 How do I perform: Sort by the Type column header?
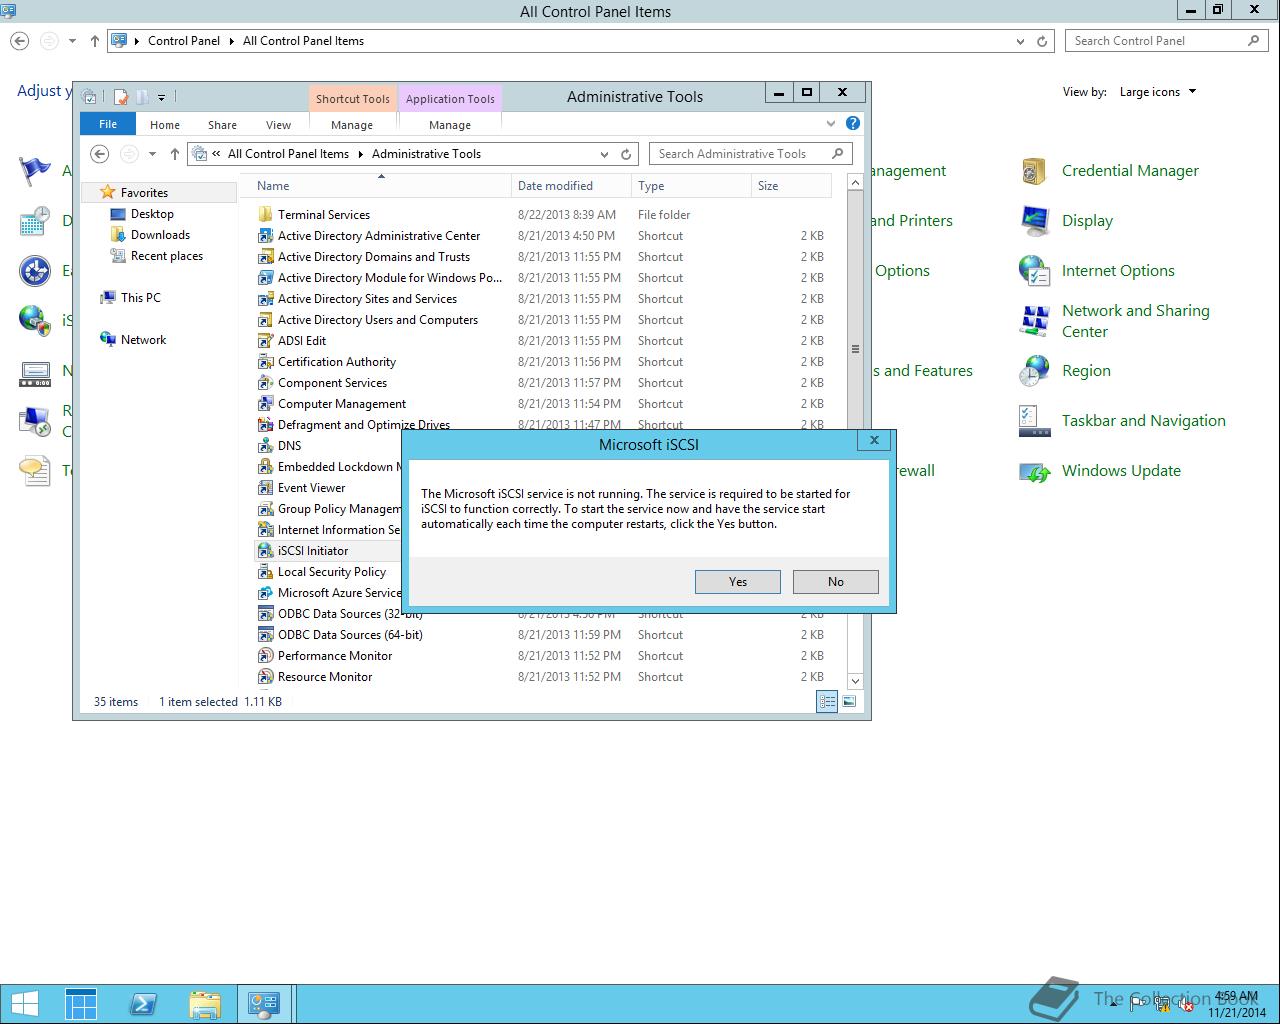pyautogui.click(x=691, y=186)
